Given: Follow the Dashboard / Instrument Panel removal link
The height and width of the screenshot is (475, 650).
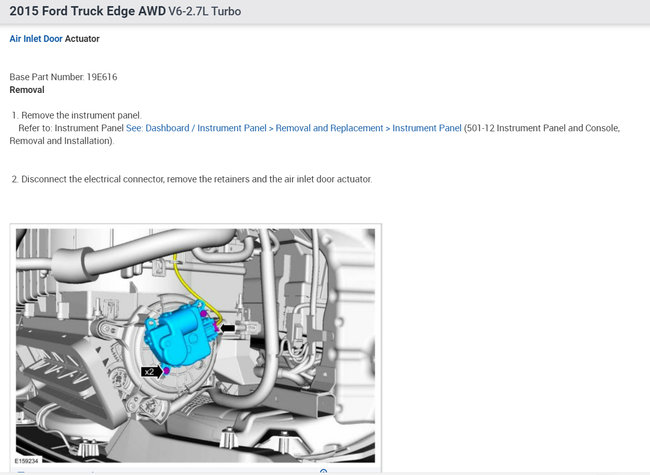Looking at the screenshot, I should [293, 128].
